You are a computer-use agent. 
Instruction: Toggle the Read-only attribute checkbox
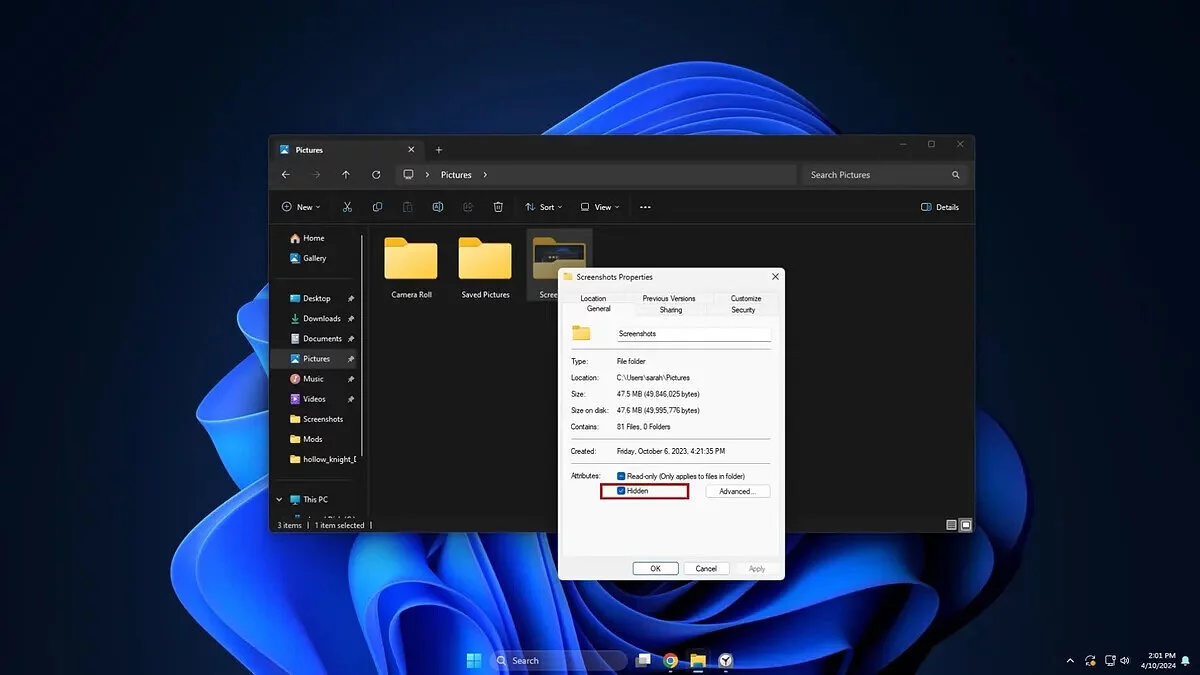pos(621,476)
